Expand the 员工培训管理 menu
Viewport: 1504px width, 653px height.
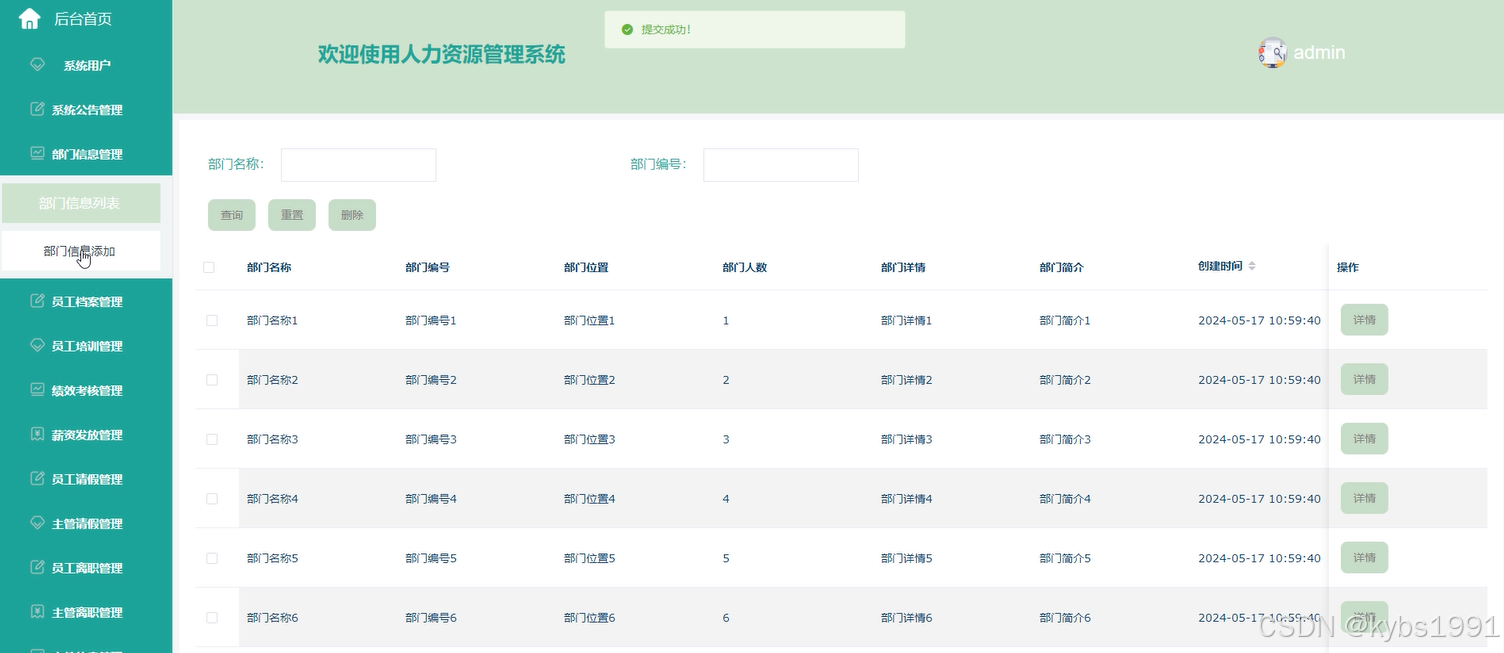(x=86, y=345)
